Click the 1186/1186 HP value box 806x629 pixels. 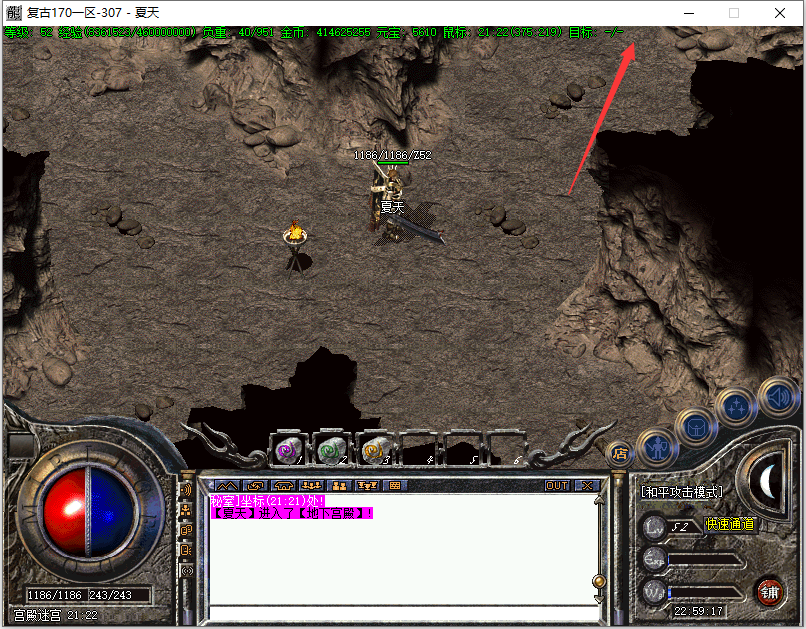point(54,595)
